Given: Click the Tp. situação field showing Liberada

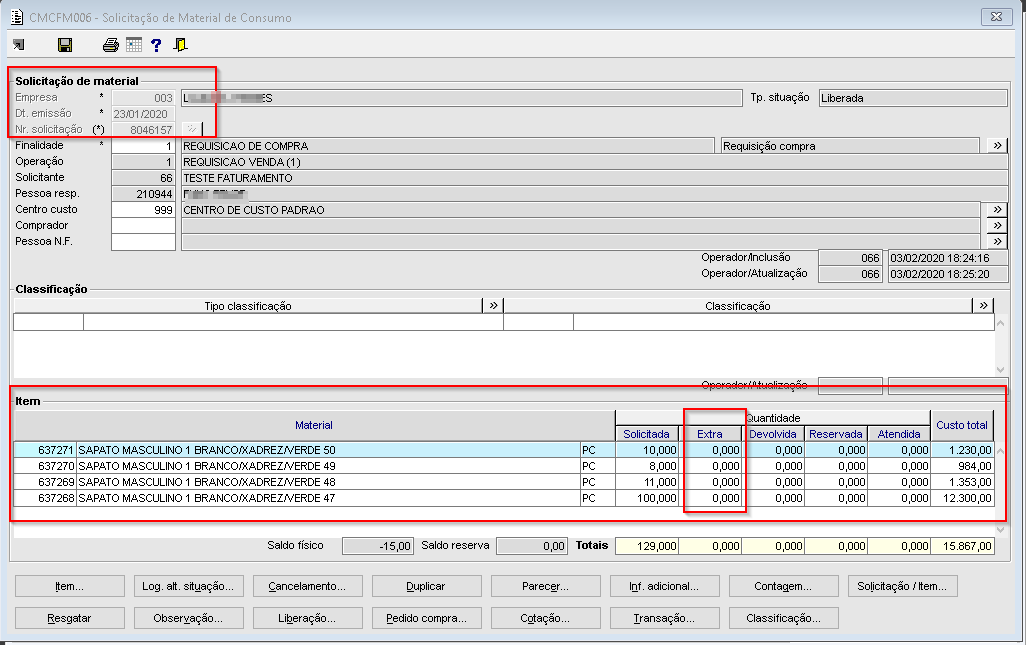Looking at the screenshot, I should click(x=913, y=97).
